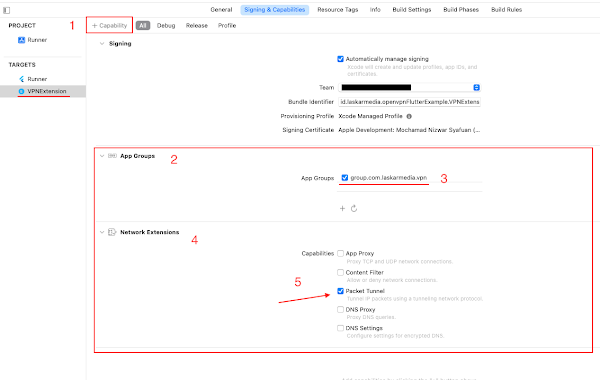
Task: Select Runner under TARGETS
Action: (37, 79)
